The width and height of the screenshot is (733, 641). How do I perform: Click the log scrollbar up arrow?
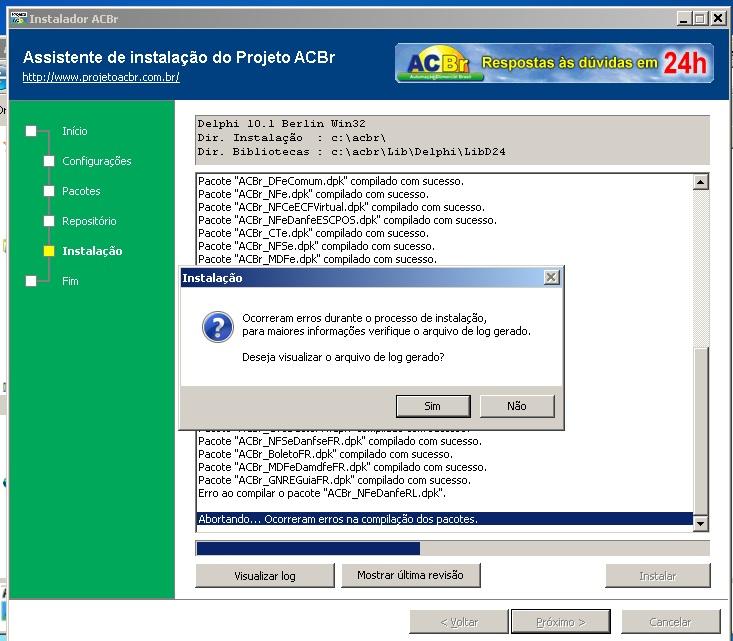coord(700,182)
